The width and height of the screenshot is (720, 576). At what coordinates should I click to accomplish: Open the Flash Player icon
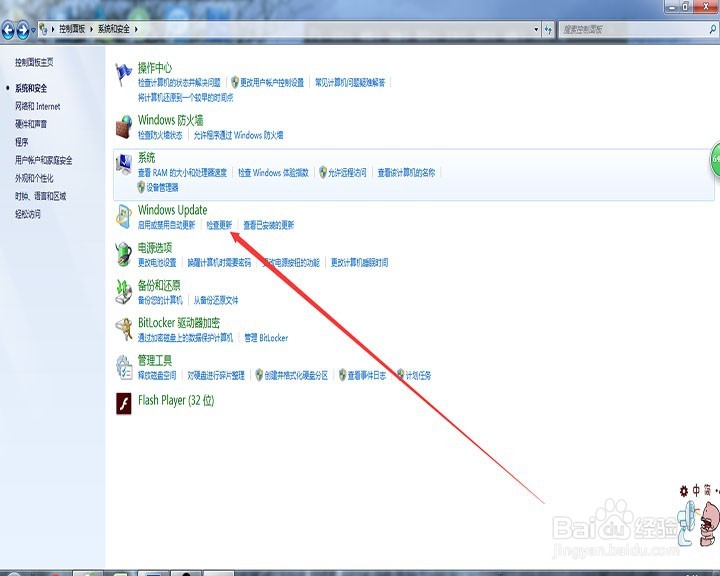[x=124, y=404]
